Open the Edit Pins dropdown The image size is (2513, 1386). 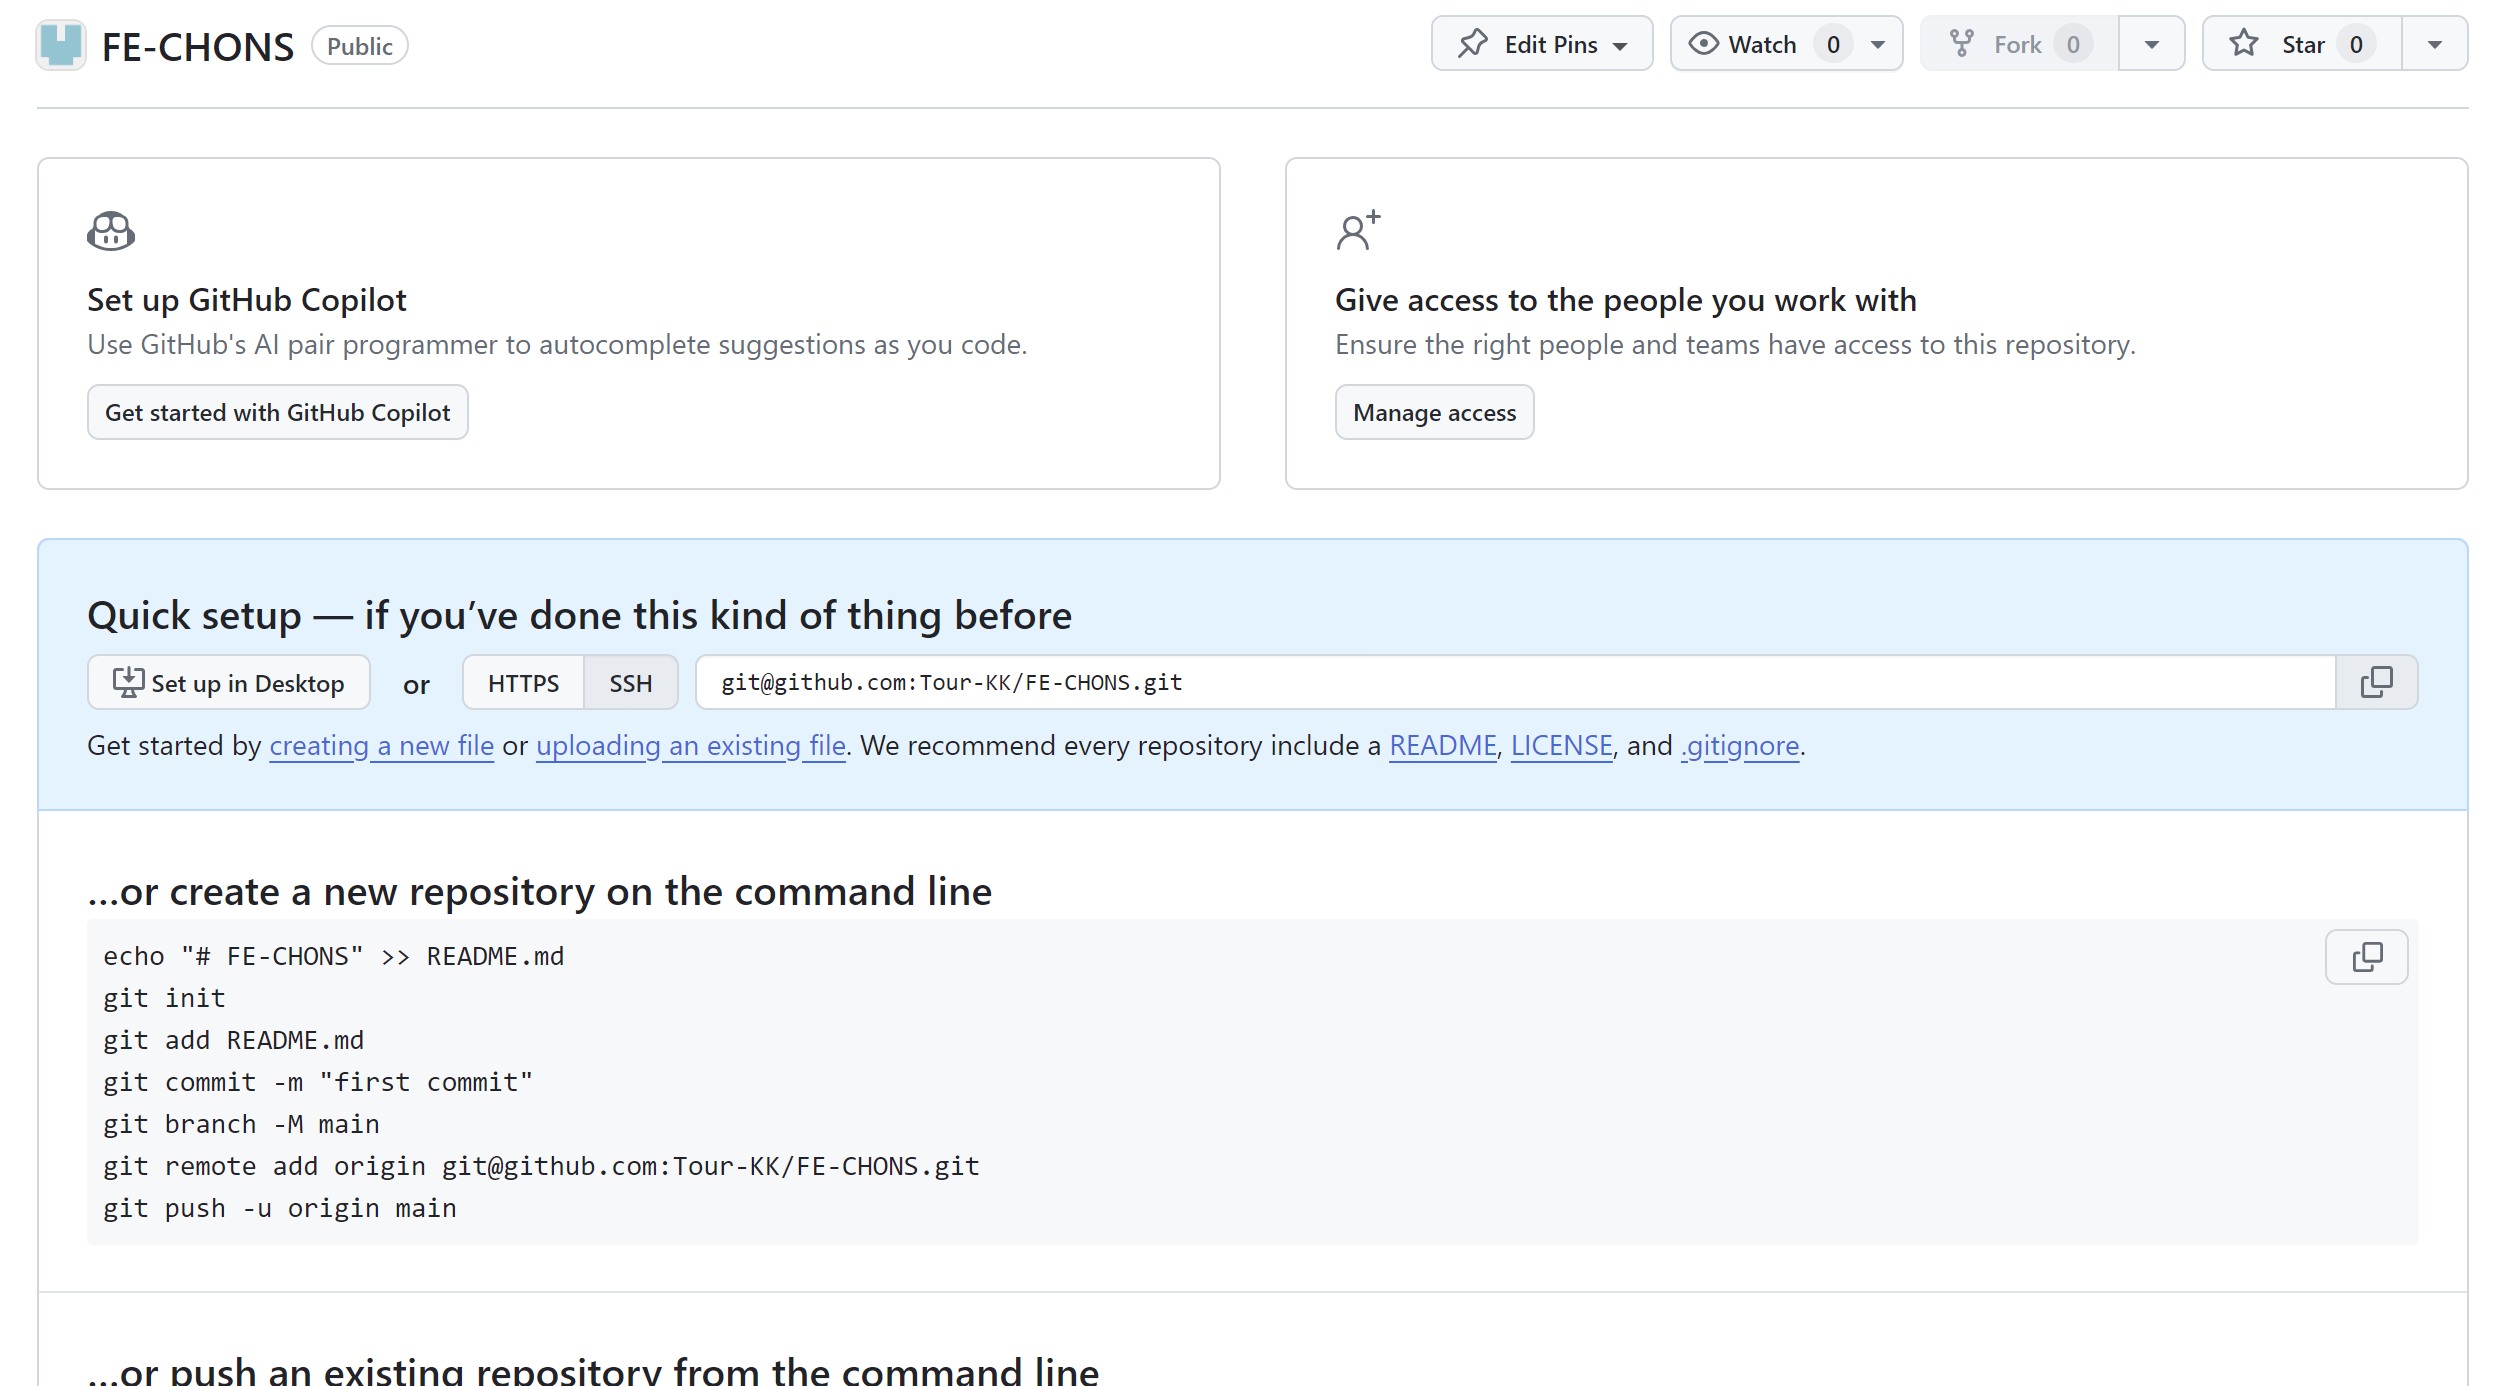(x=1542, y=44)
